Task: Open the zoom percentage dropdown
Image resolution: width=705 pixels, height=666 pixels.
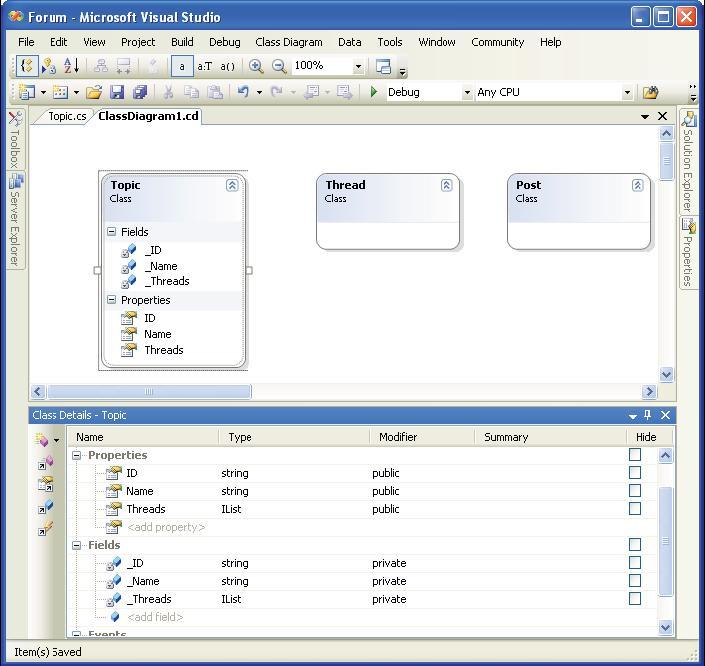Action: click(357, 66)
